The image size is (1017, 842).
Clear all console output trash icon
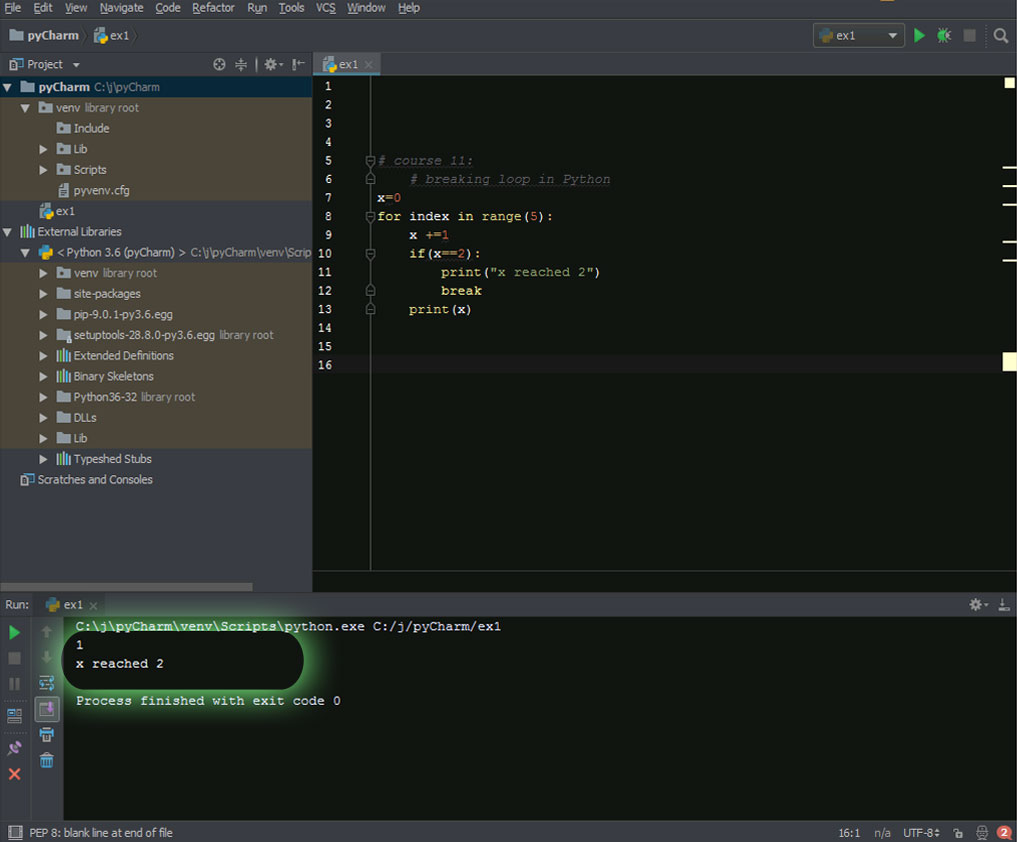[47, 760]
